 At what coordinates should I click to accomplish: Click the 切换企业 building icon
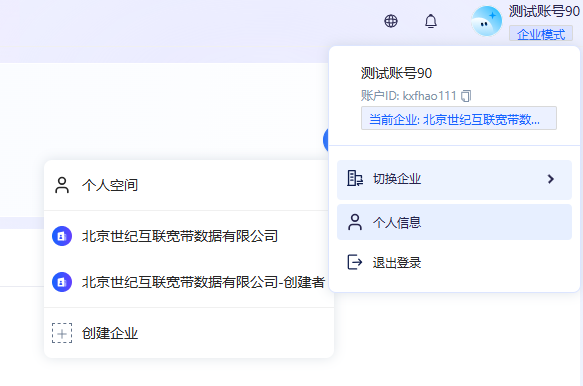pyautogui.click(x=355, y=178)
